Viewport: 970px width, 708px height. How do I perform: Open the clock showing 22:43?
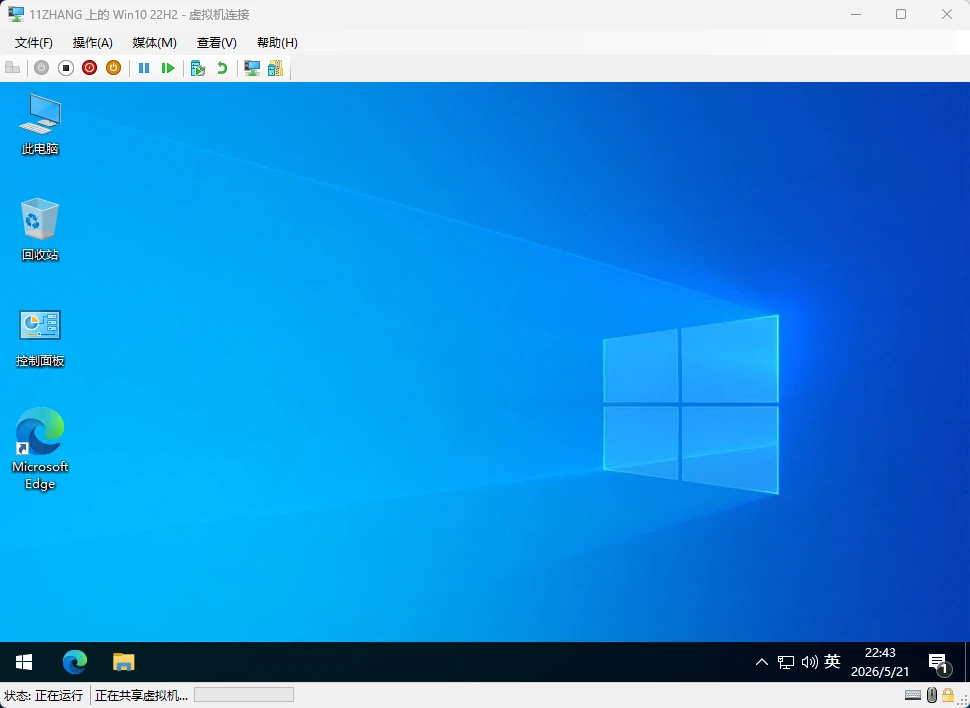(x=880, y=662)
